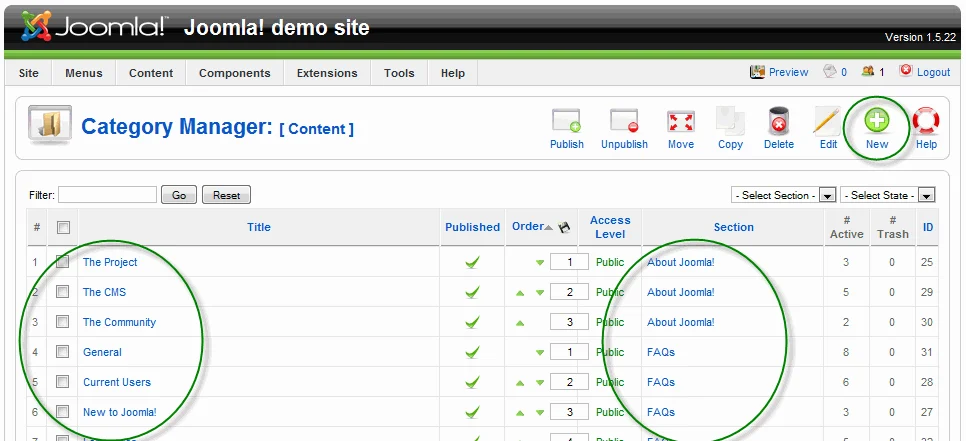Image resolution: width=966 pixels, height=441 pixels.
Task: Open the Extensions menu
Action: click(327, 73)
